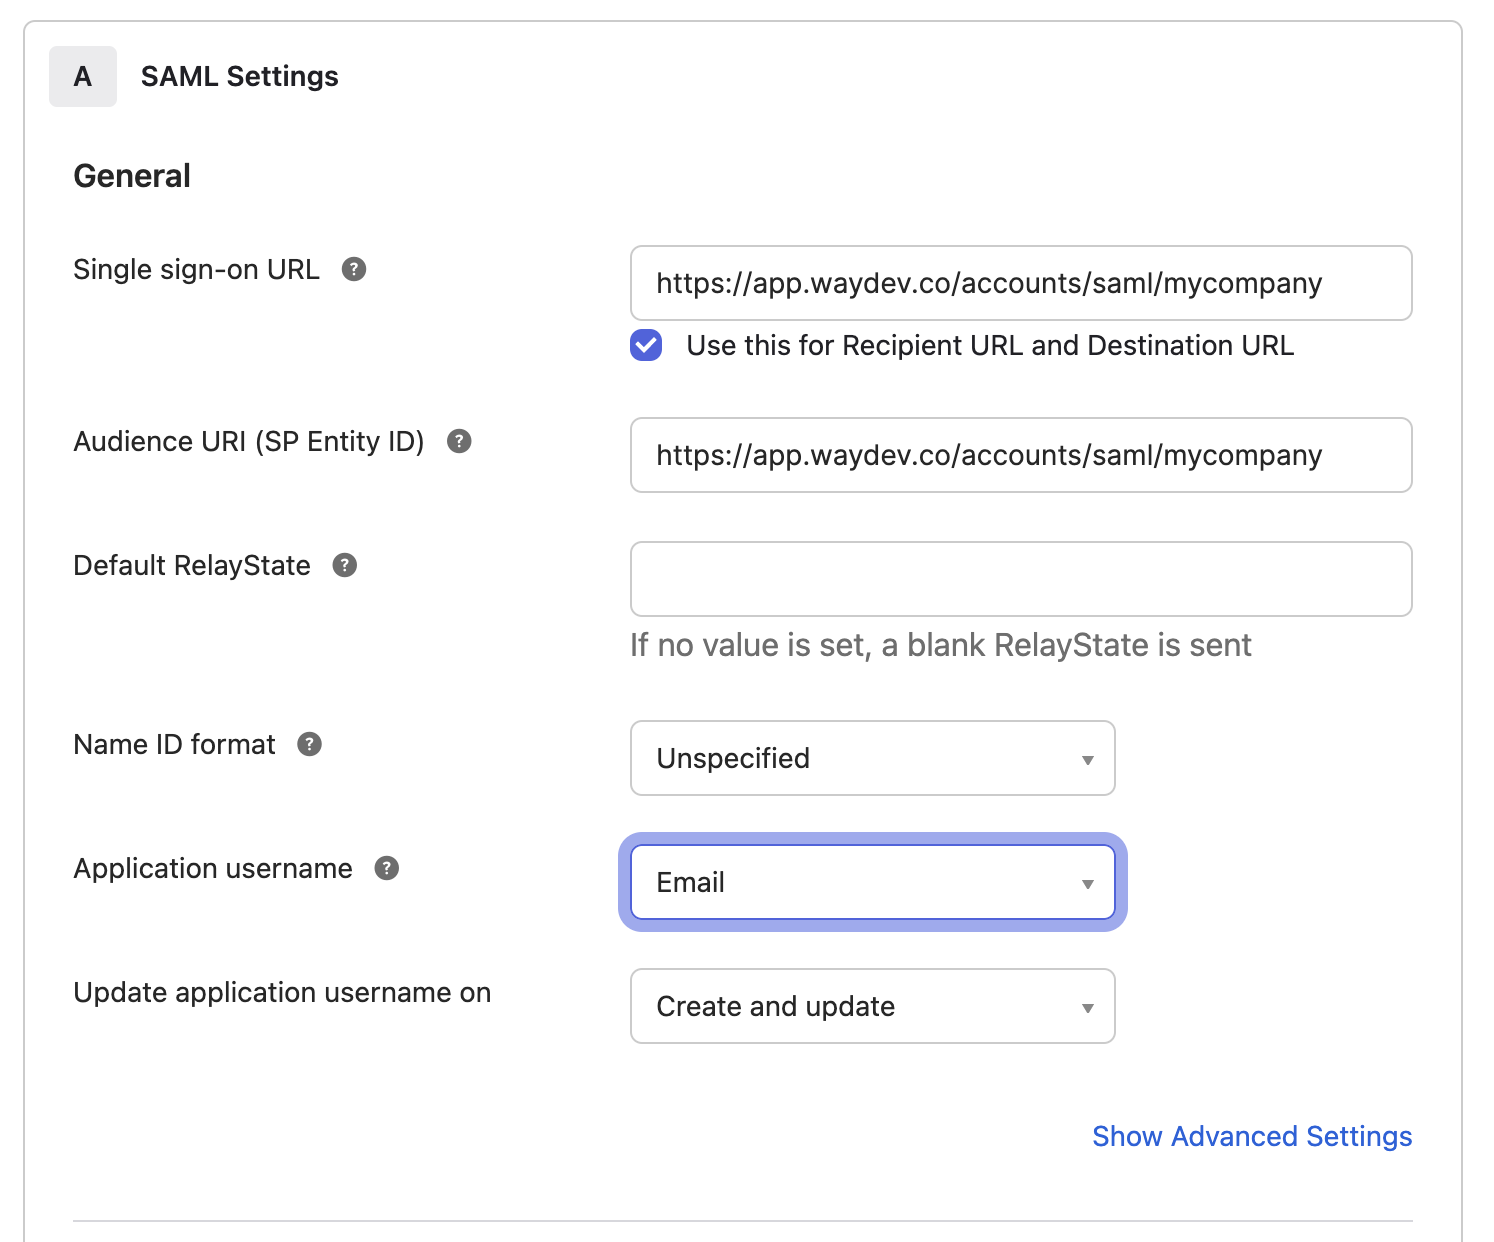Click the section A step badge
The height and width of the screenshot is (1242, 1494).
point(83,76)
